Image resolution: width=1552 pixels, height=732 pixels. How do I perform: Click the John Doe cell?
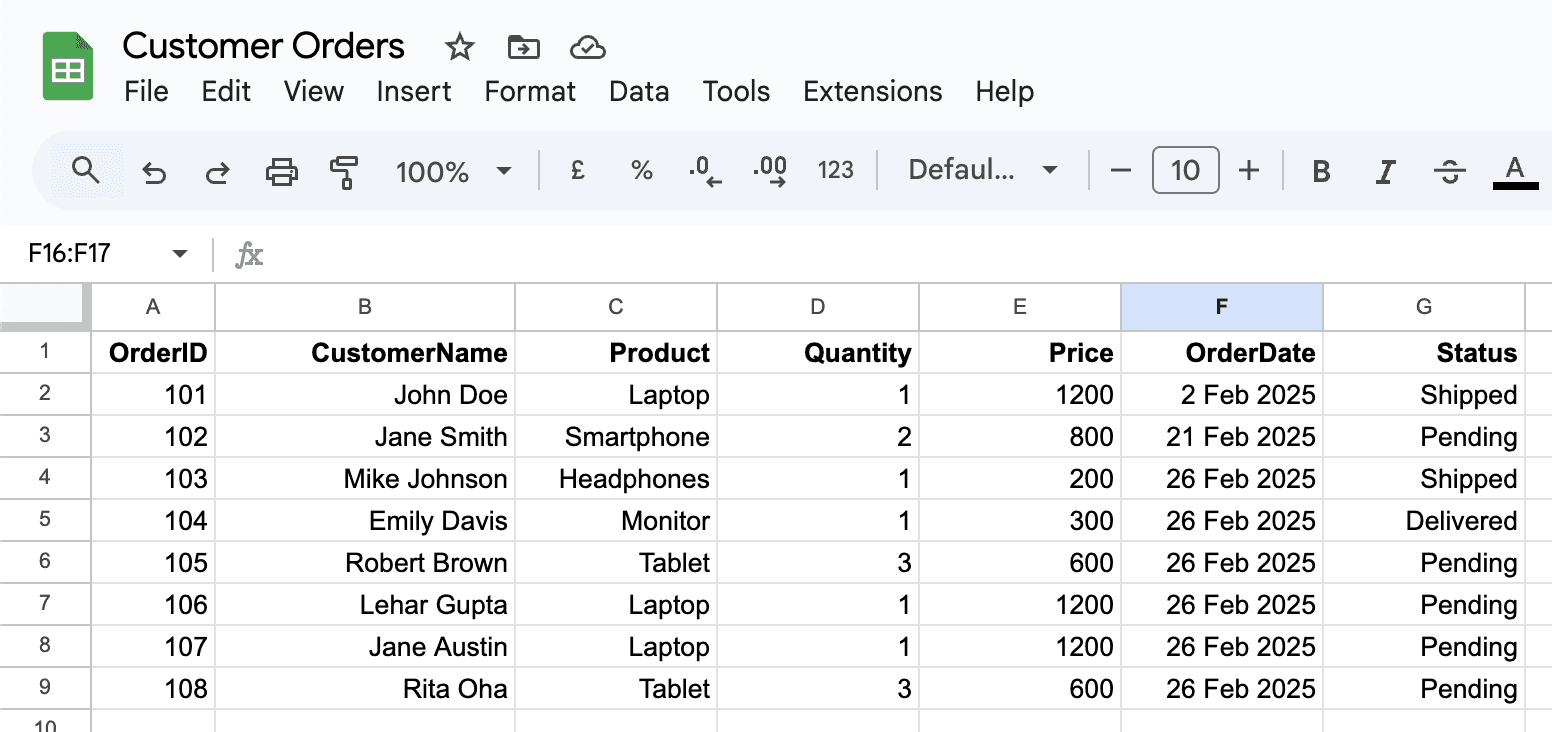coord(365,394)
